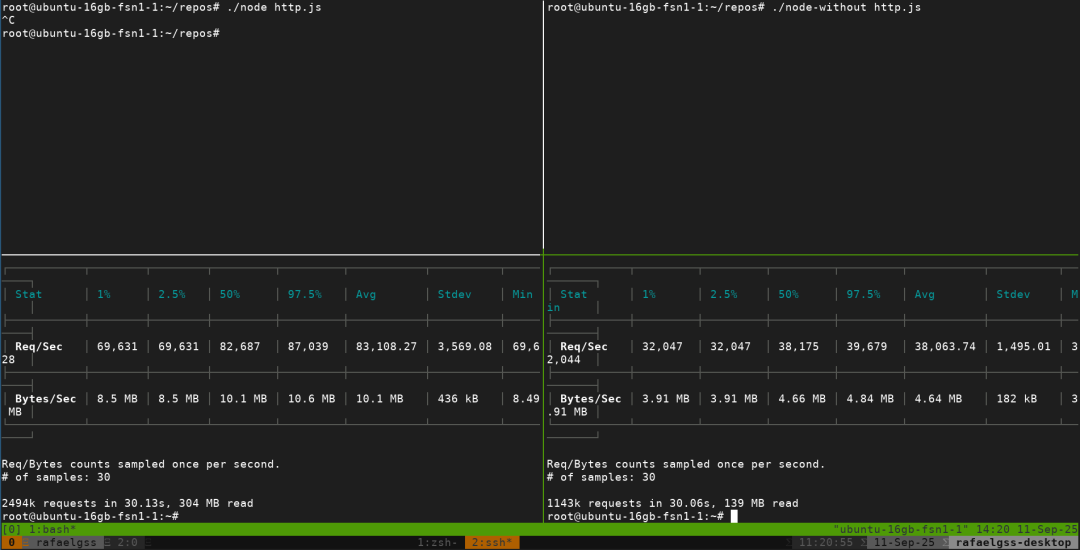This screenshot has height=550, width=1080.
Task: Click '# of samples: 30' in right pane
Action: (x=601, y=477)
